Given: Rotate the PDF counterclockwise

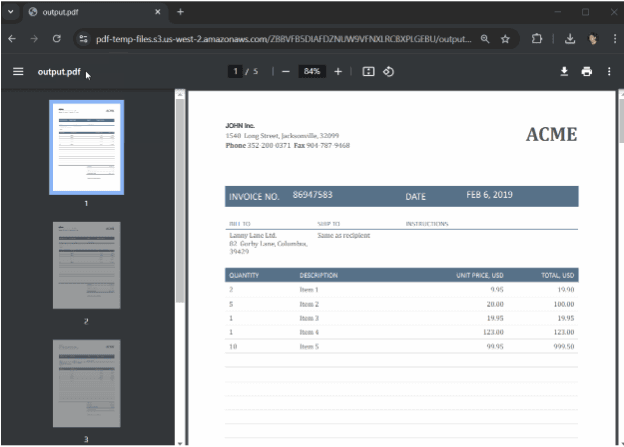Looking at the screenshot, I should tap(389, 71).
